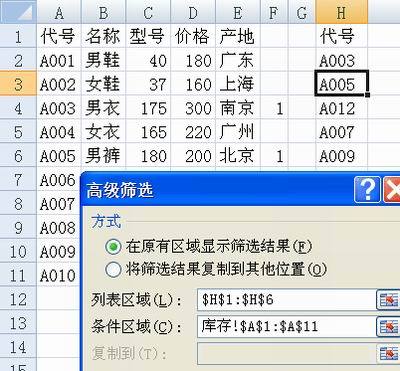The height and width of the screenshot is (371, 400).
Task: Select 将筛选结果复制到其他位置 radio option
Action: click(113, 270)
